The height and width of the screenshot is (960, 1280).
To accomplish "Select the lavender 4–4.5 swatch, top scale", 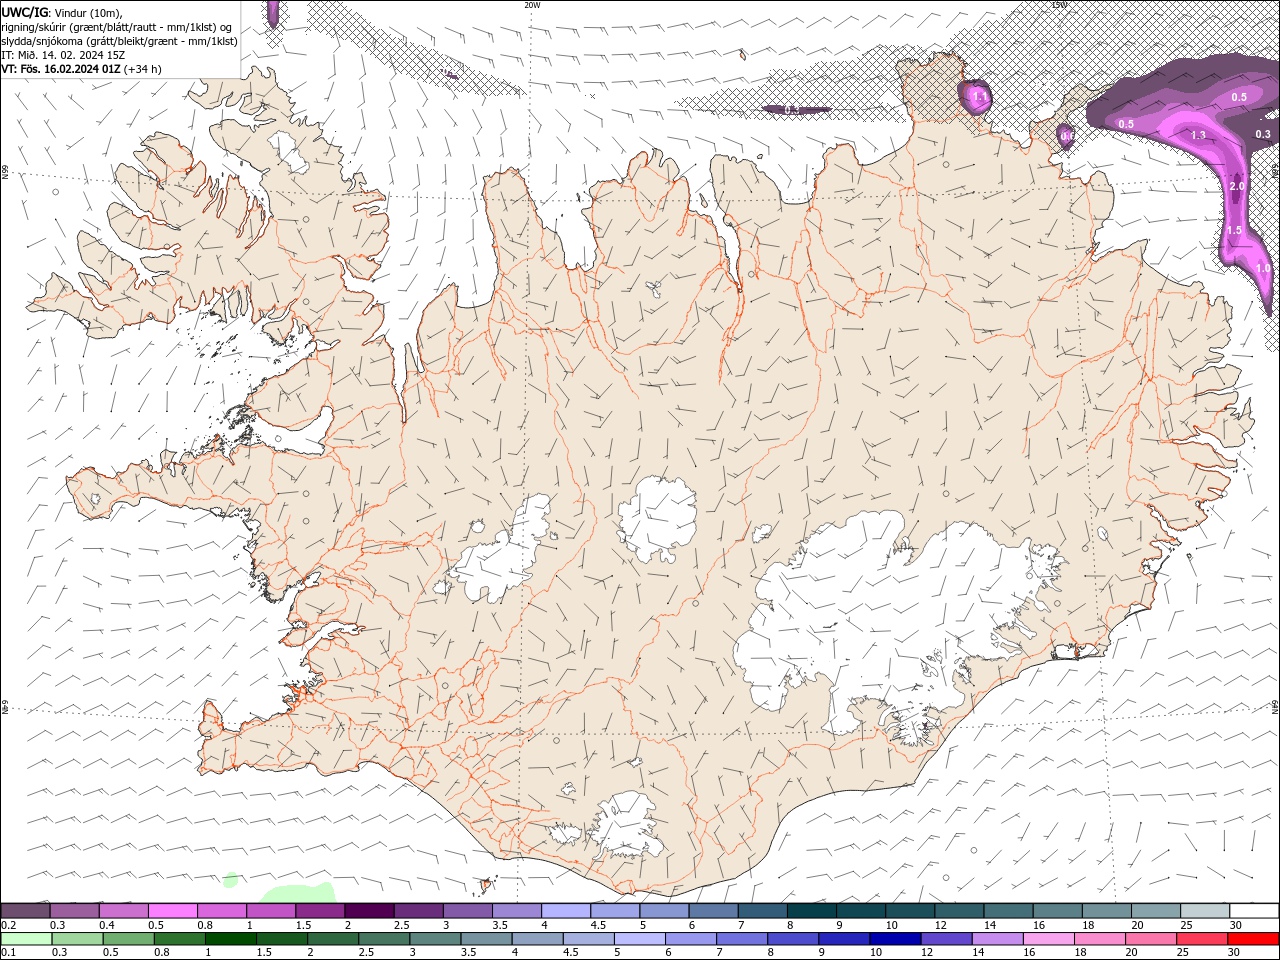I will (x=565, y=911).
